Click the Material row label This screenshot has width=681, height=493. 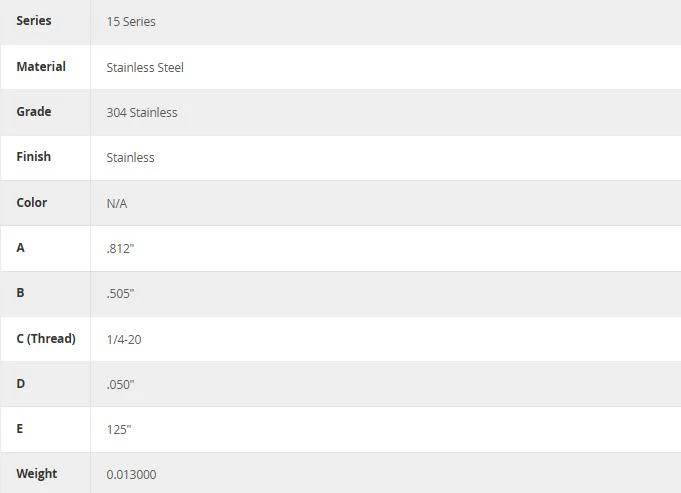tap(41, 66)
